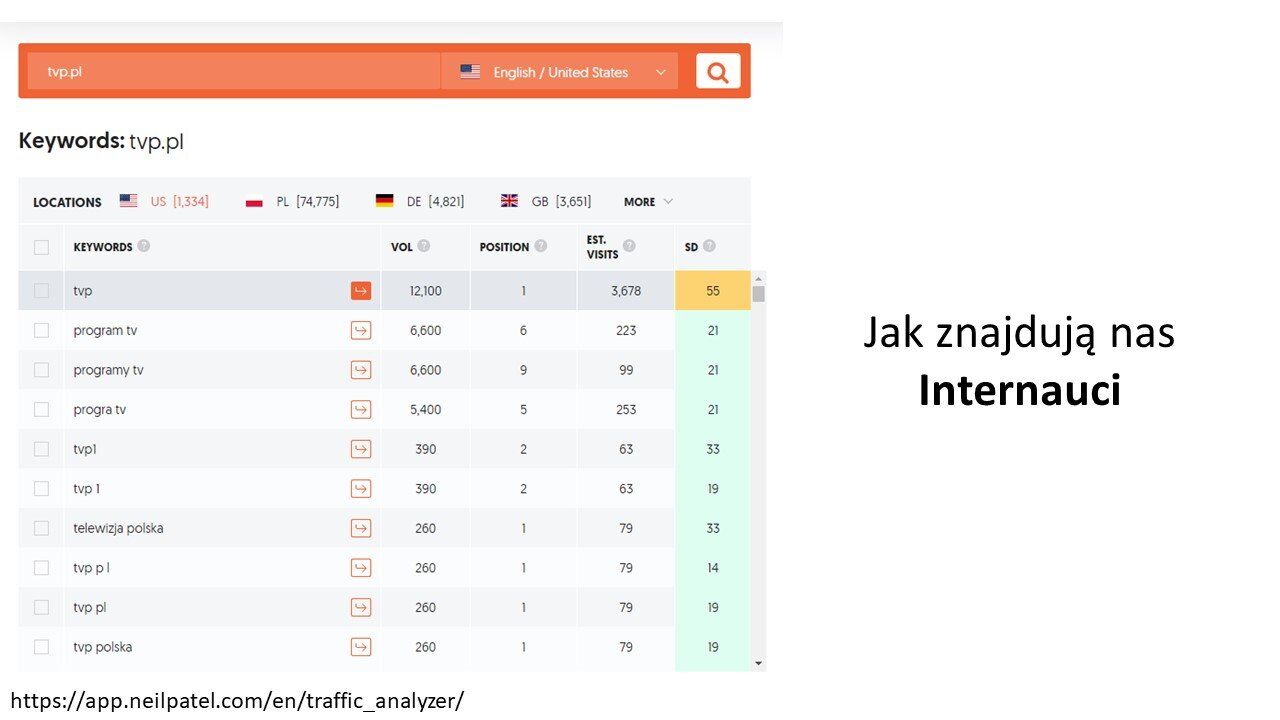Click the estimated visits value 253

pos(626,409)
